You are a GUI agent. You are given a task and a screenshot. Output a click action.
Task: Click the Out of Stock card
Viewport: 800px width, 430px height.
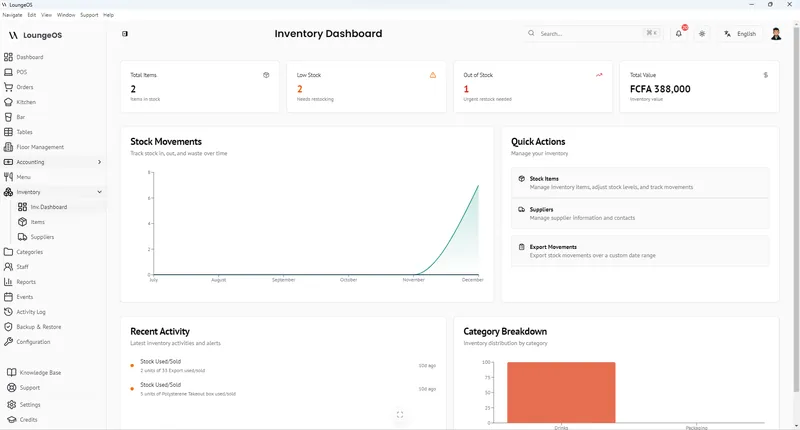tap(533, 87)
